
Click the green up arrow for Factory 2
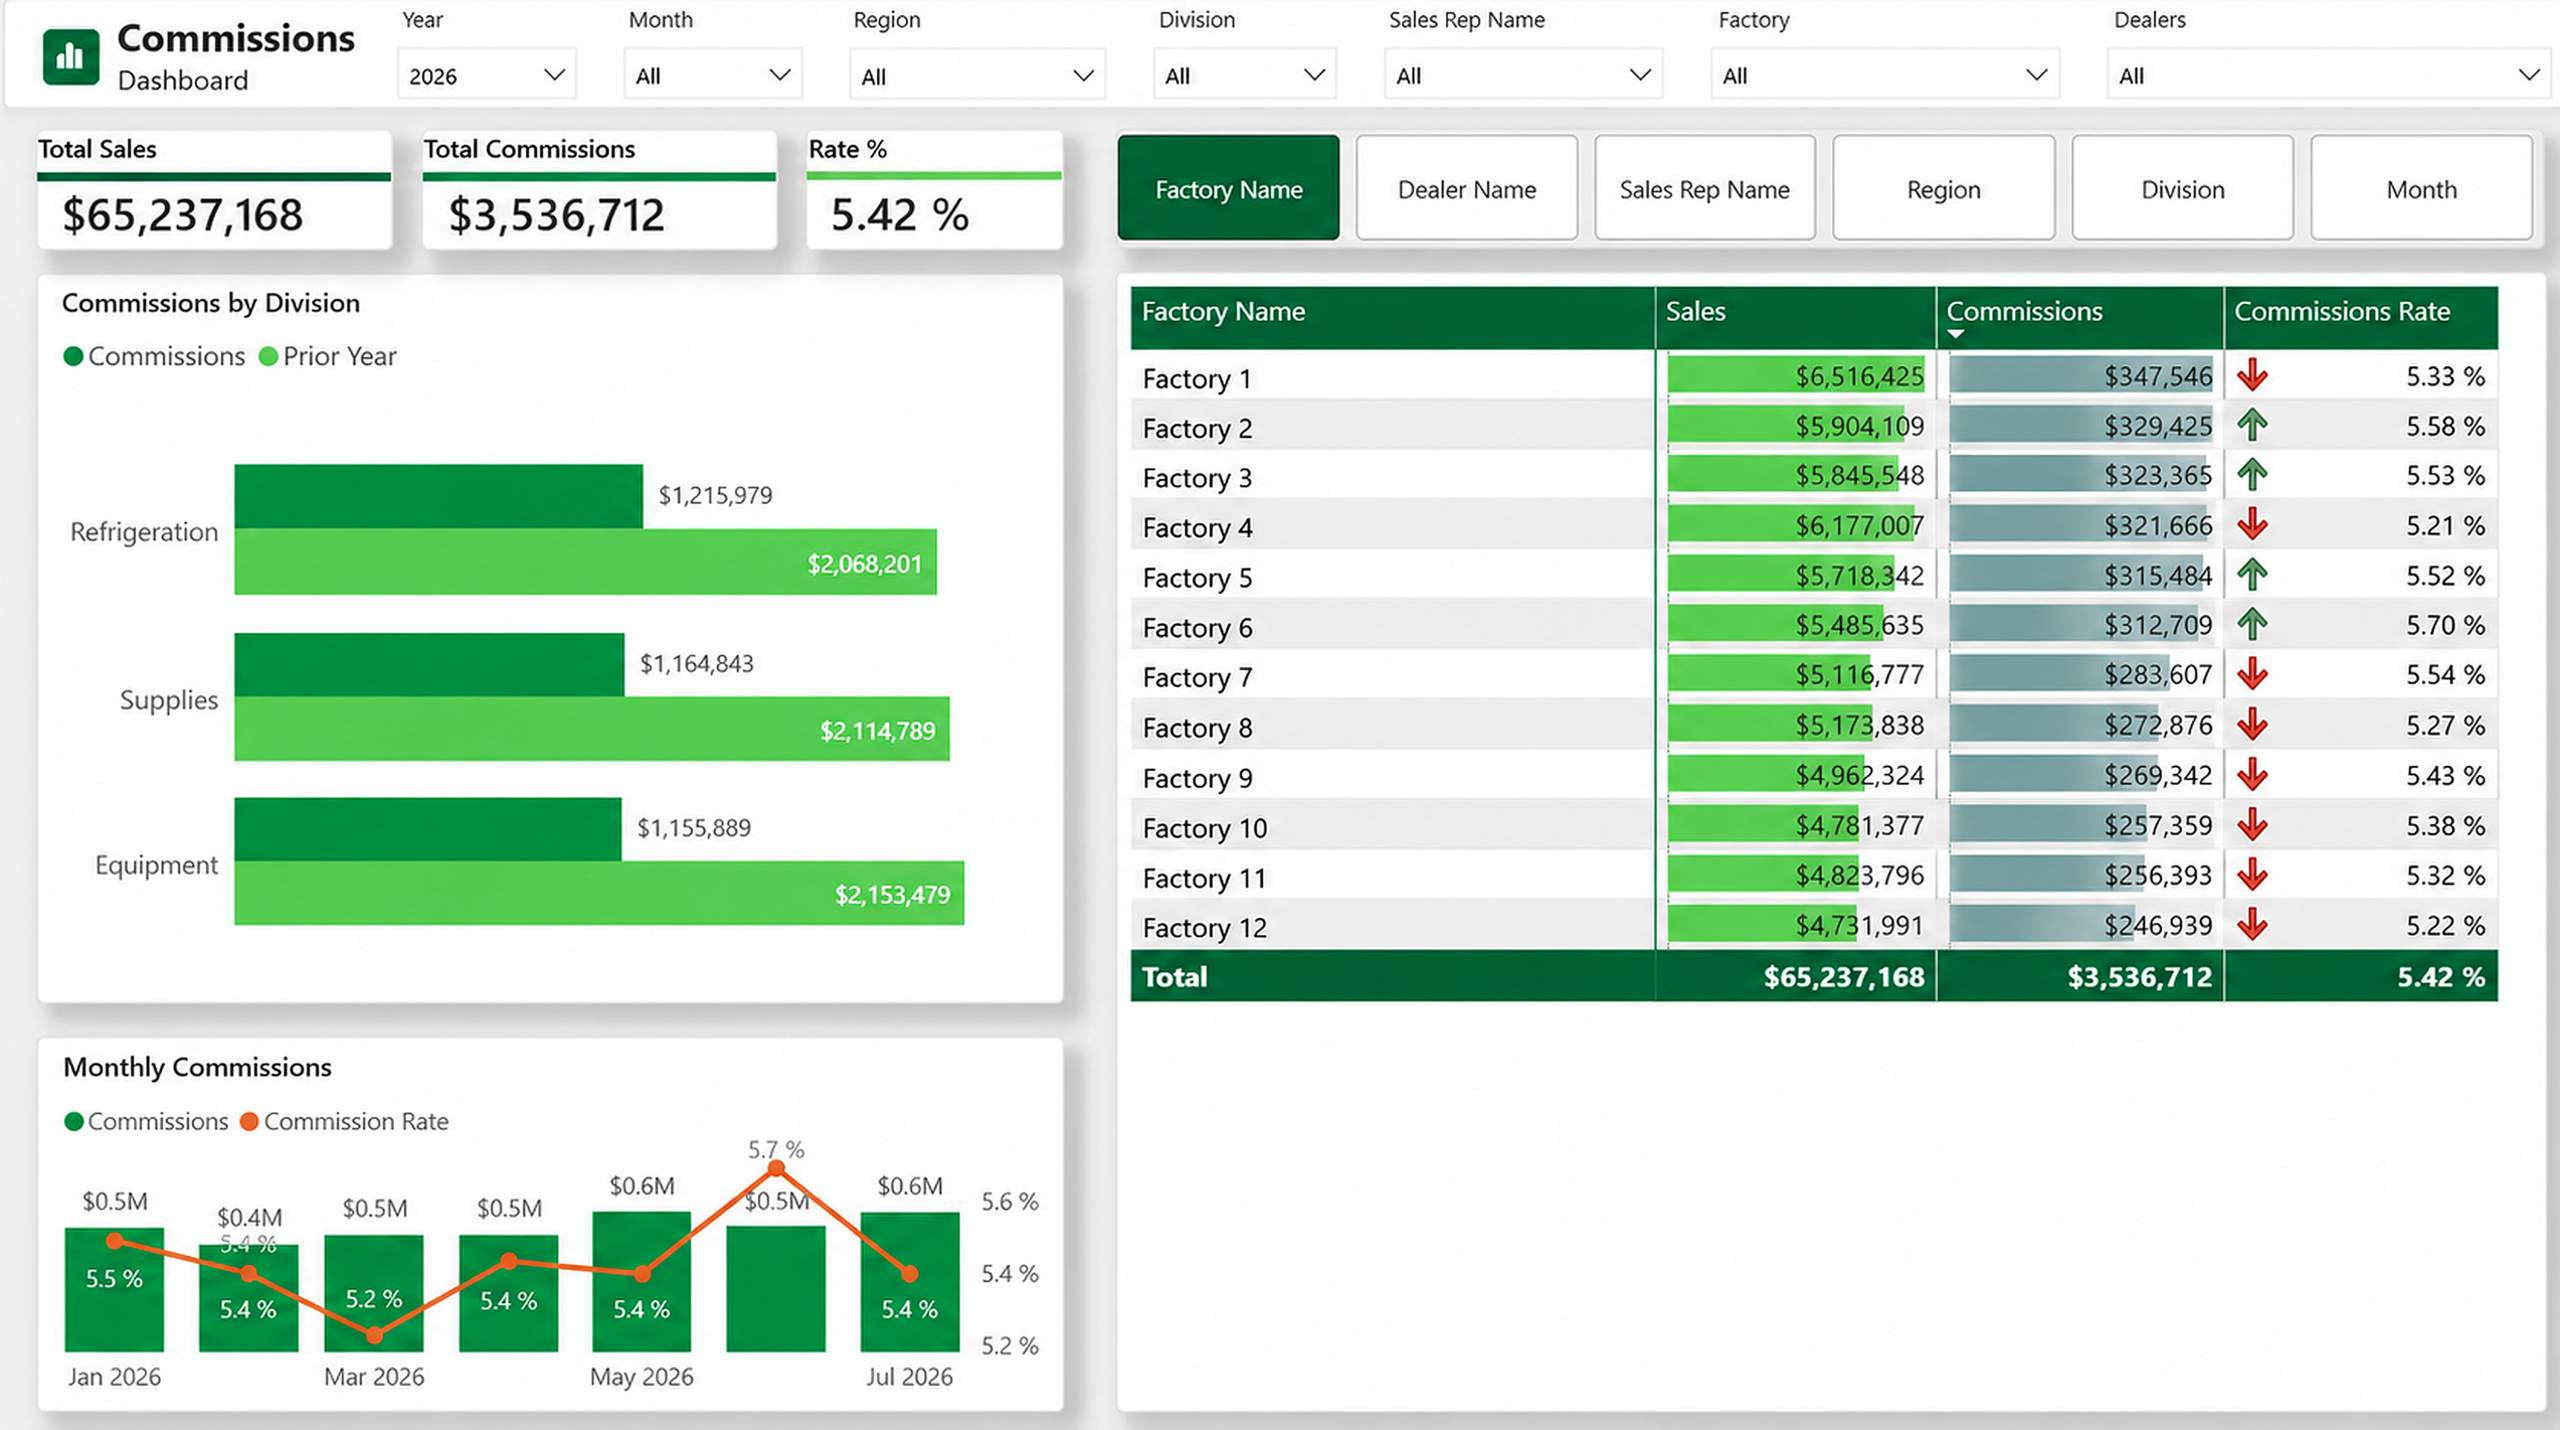tap(2252, 426)
